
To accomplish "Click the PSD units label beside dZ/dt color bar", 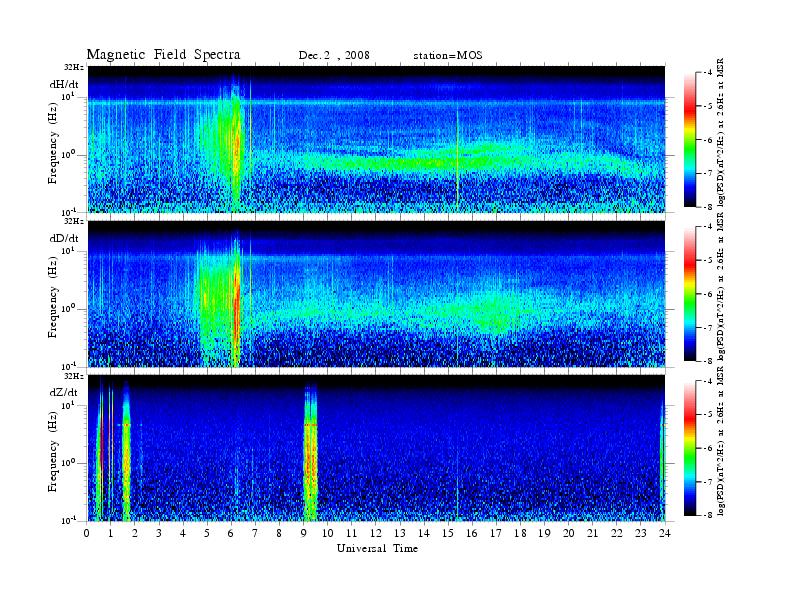I will pos(721,440).
